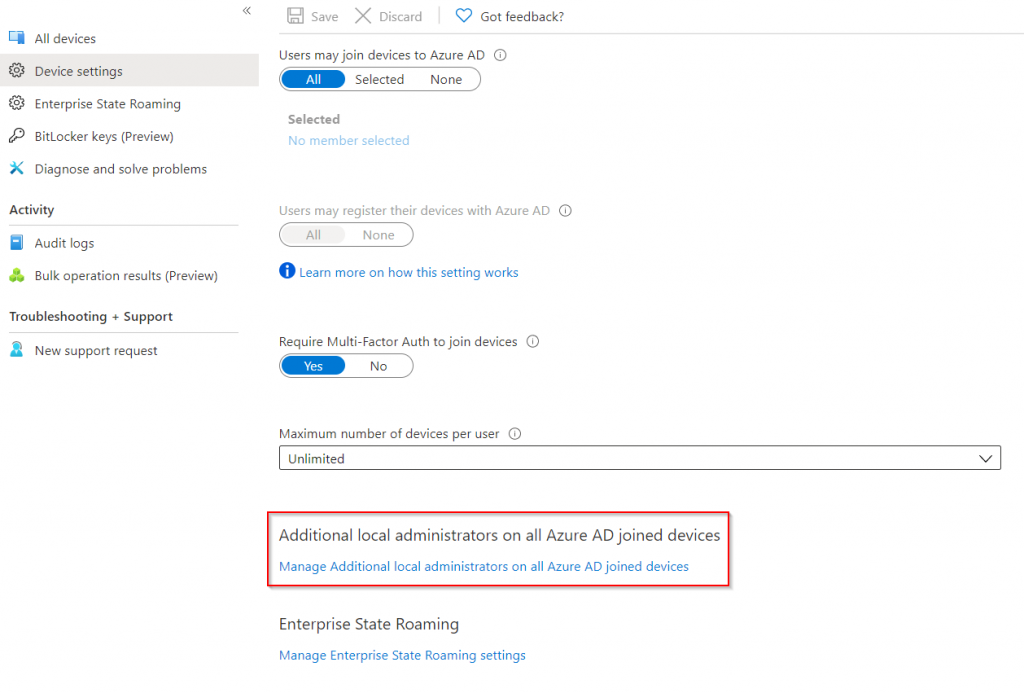Screen dimensions: 1024x693
Task: Click the Activity section heading
Action: pos(31,210)
